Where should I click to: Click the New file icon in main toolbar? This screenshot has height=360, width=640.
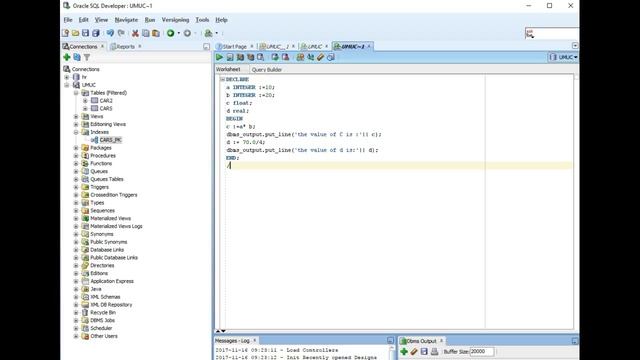point(65,33)
